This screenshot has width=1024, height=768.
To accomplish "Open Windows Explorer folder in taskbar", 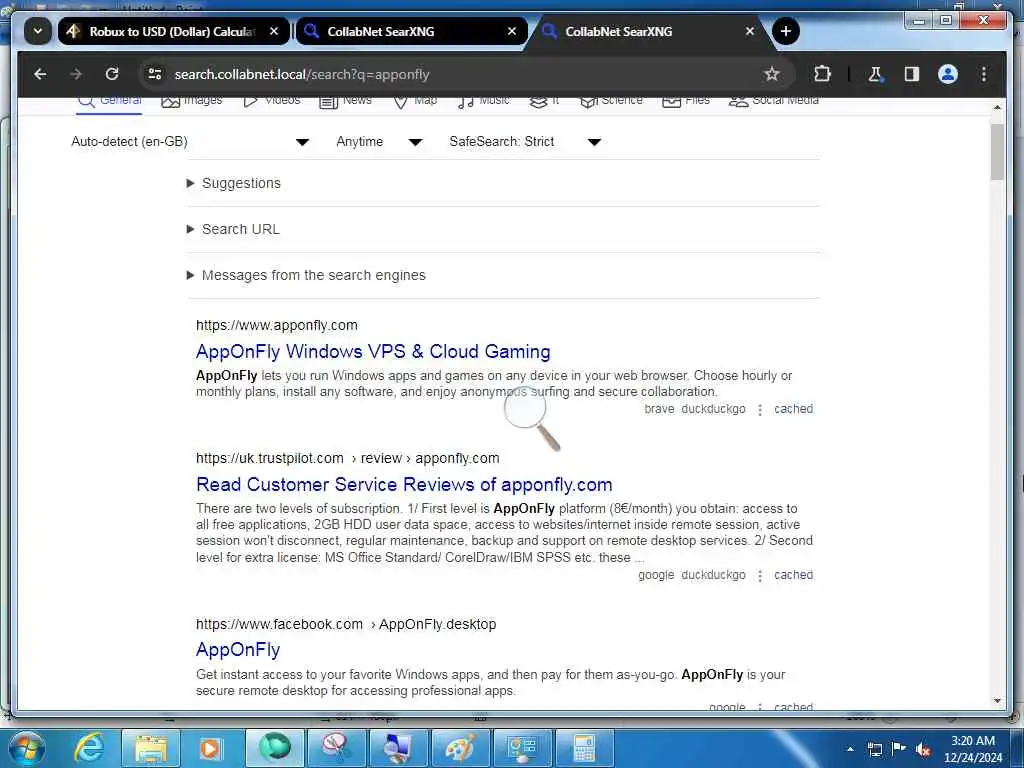I will pyautogui.click(x=150, y=748).
